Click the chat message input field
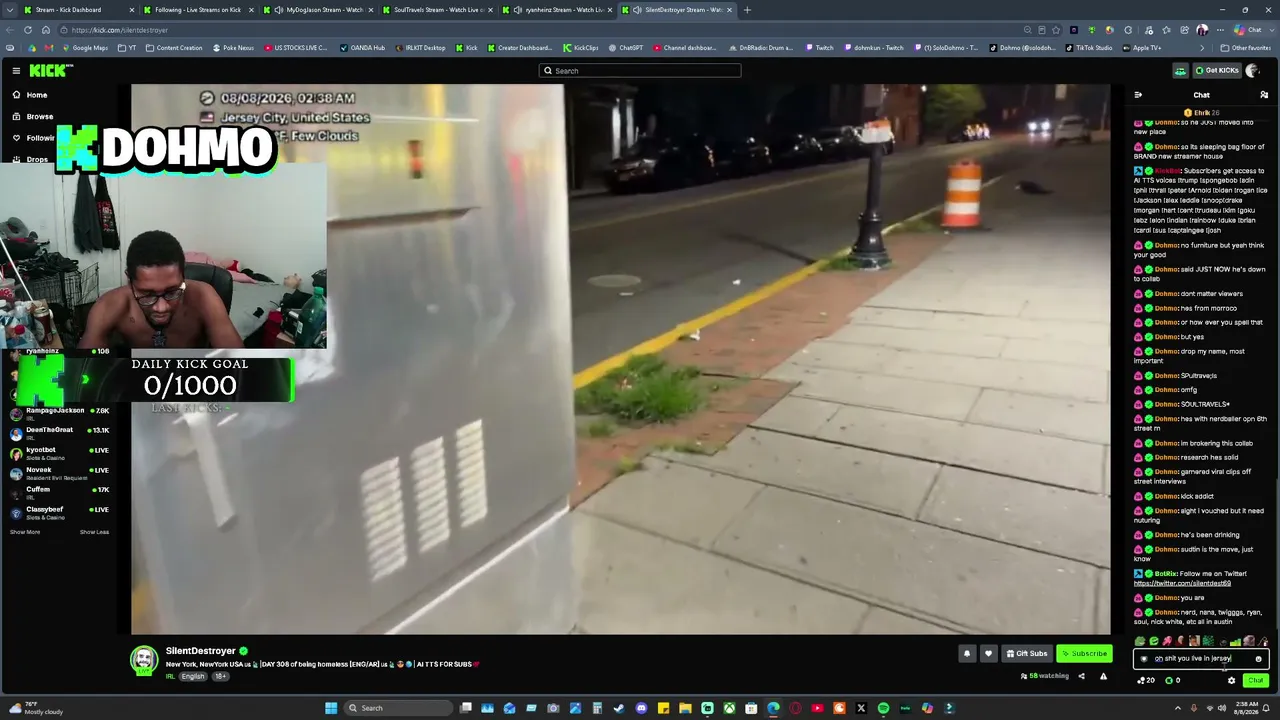The width and height of the screenshot is (1280, 720). [x=1201, y=659]
